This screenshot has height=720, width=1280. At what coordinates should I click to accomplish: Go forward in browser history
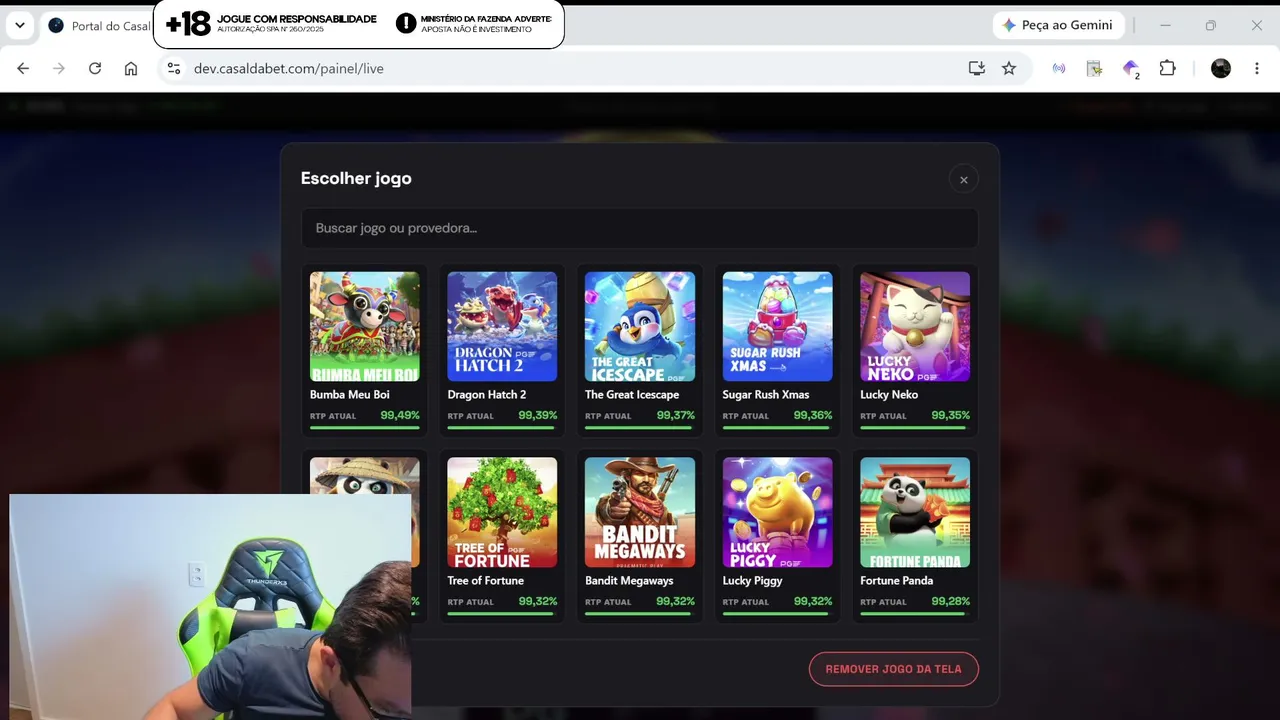tap(59, 68)
